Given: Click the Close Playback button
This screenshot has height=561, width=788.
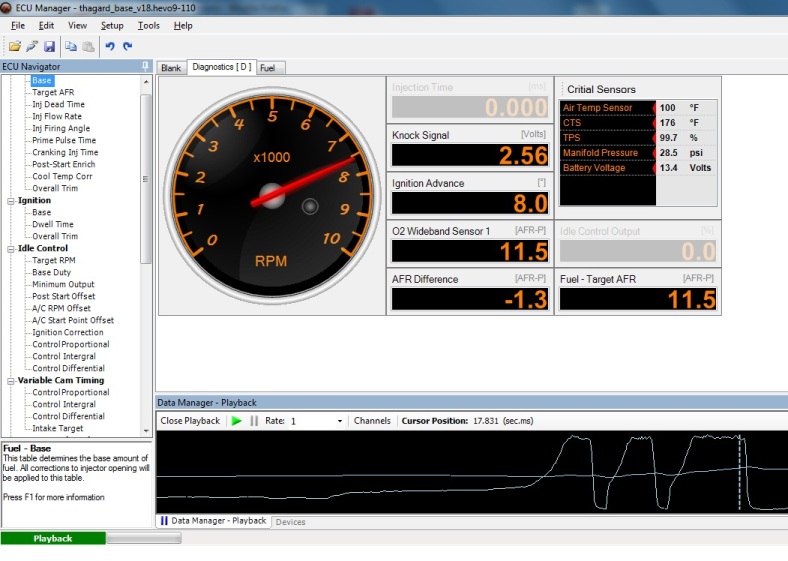Looking at the screenshot, I should (190, 421).
